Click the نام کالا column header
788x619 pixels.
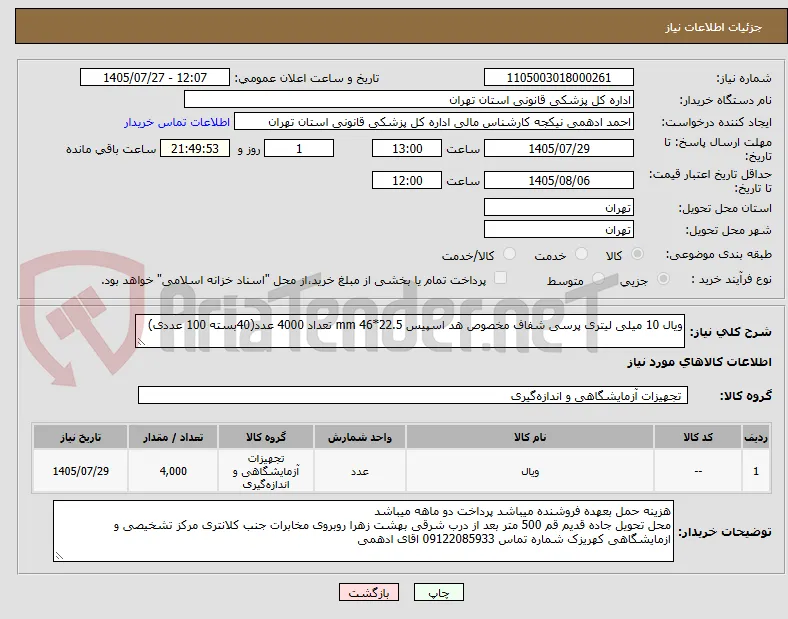[x=530, y=437]
